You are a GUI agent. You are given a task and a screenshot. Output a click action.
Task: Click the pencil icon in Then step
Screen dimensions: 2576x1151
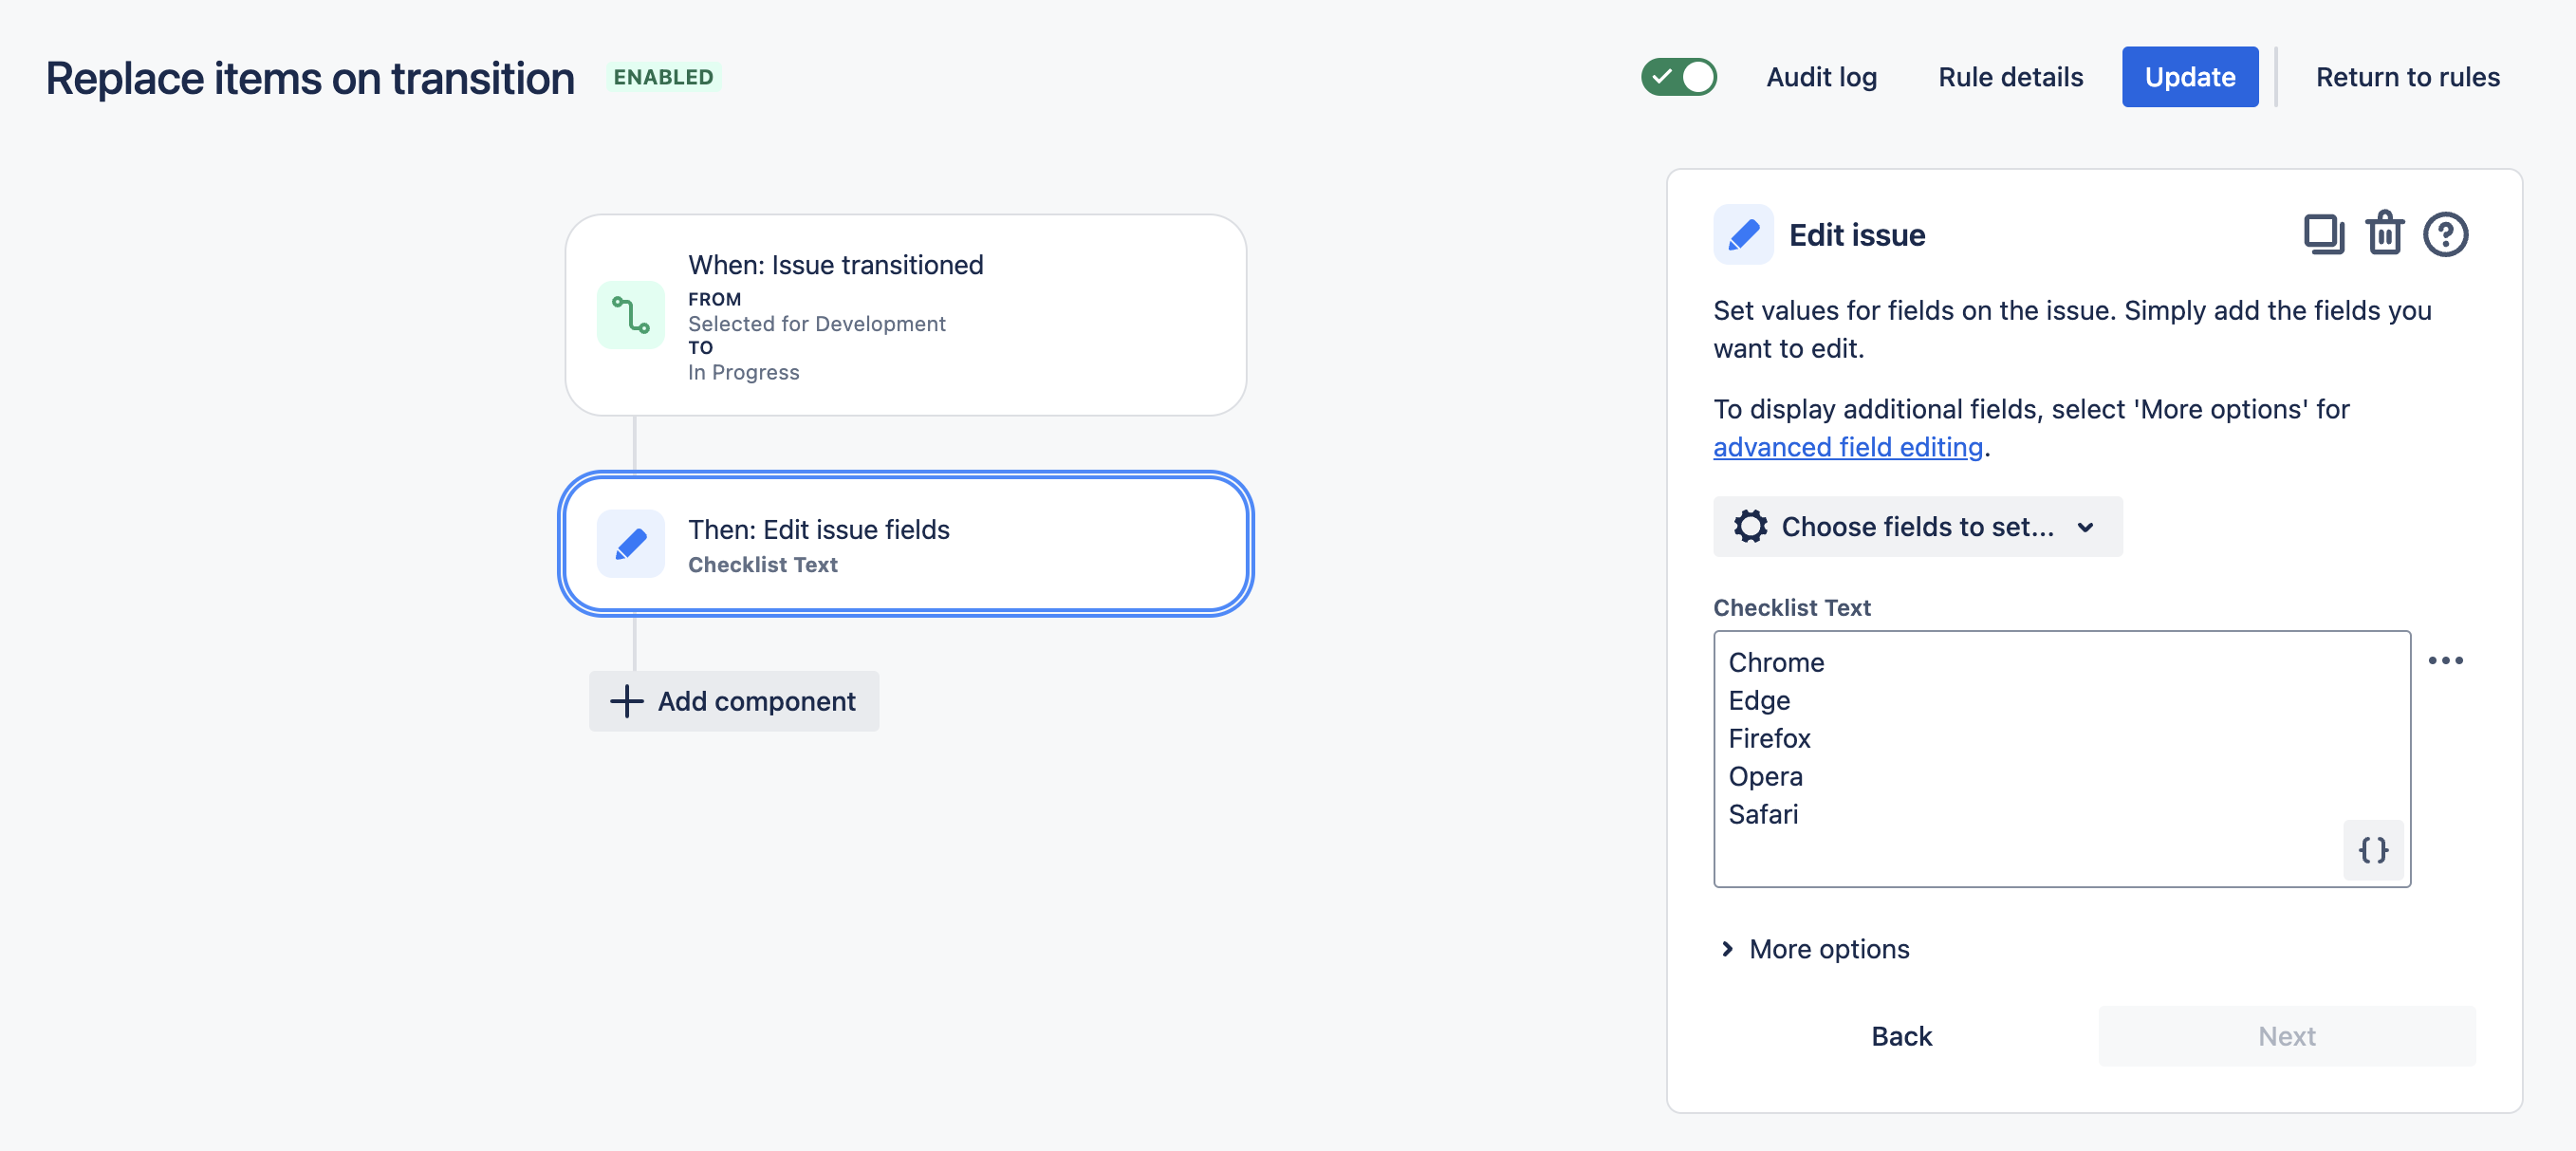click(x=631, y=544)
